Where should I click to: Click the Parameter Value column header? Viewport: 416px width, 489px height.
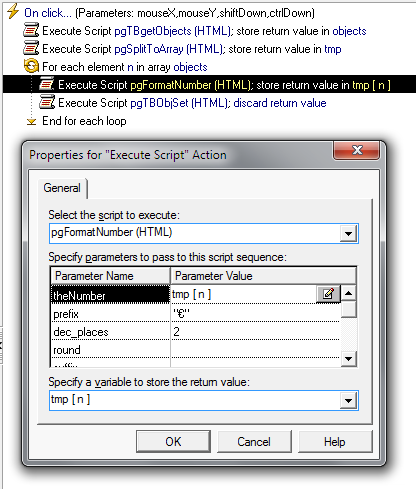[263, 276]
